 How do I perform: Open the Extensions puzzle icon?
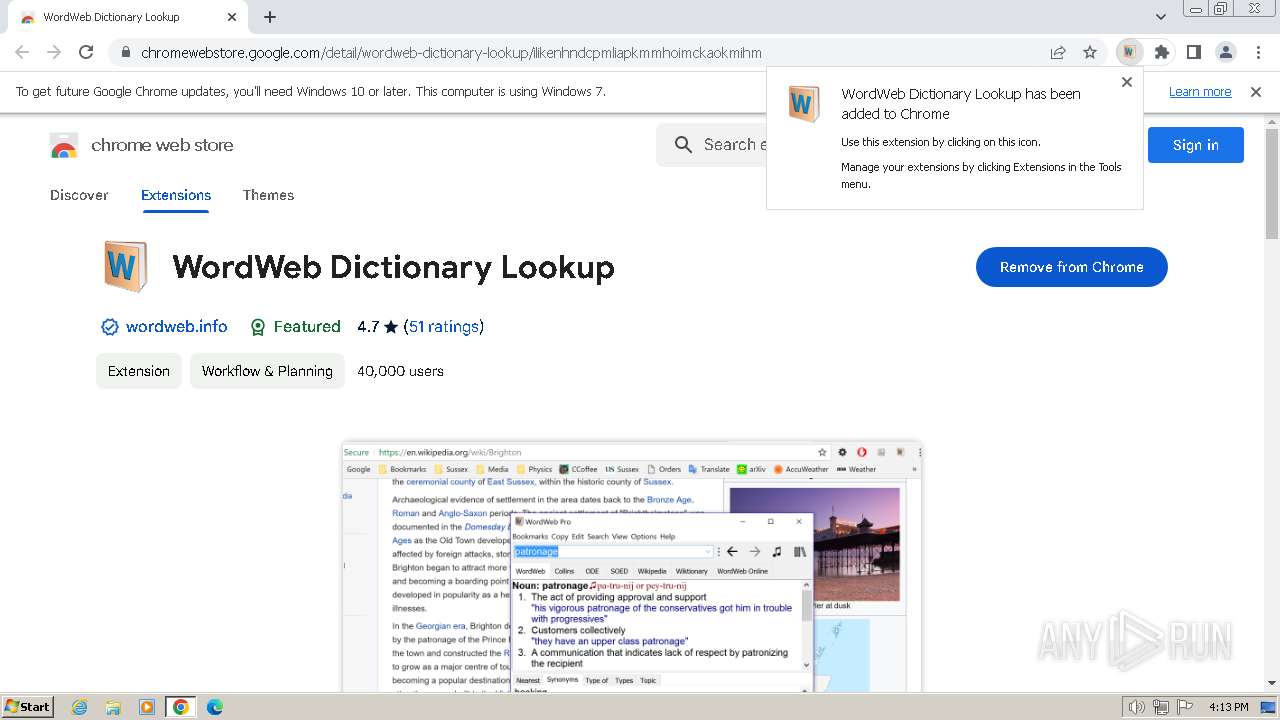pyautogui.click(x=1161, y=52)
